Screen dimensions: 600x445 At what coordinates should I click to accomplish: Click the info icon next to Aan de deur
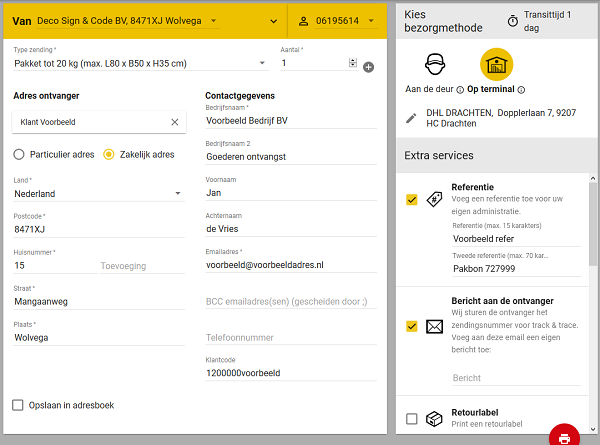[x=460, y=90]
